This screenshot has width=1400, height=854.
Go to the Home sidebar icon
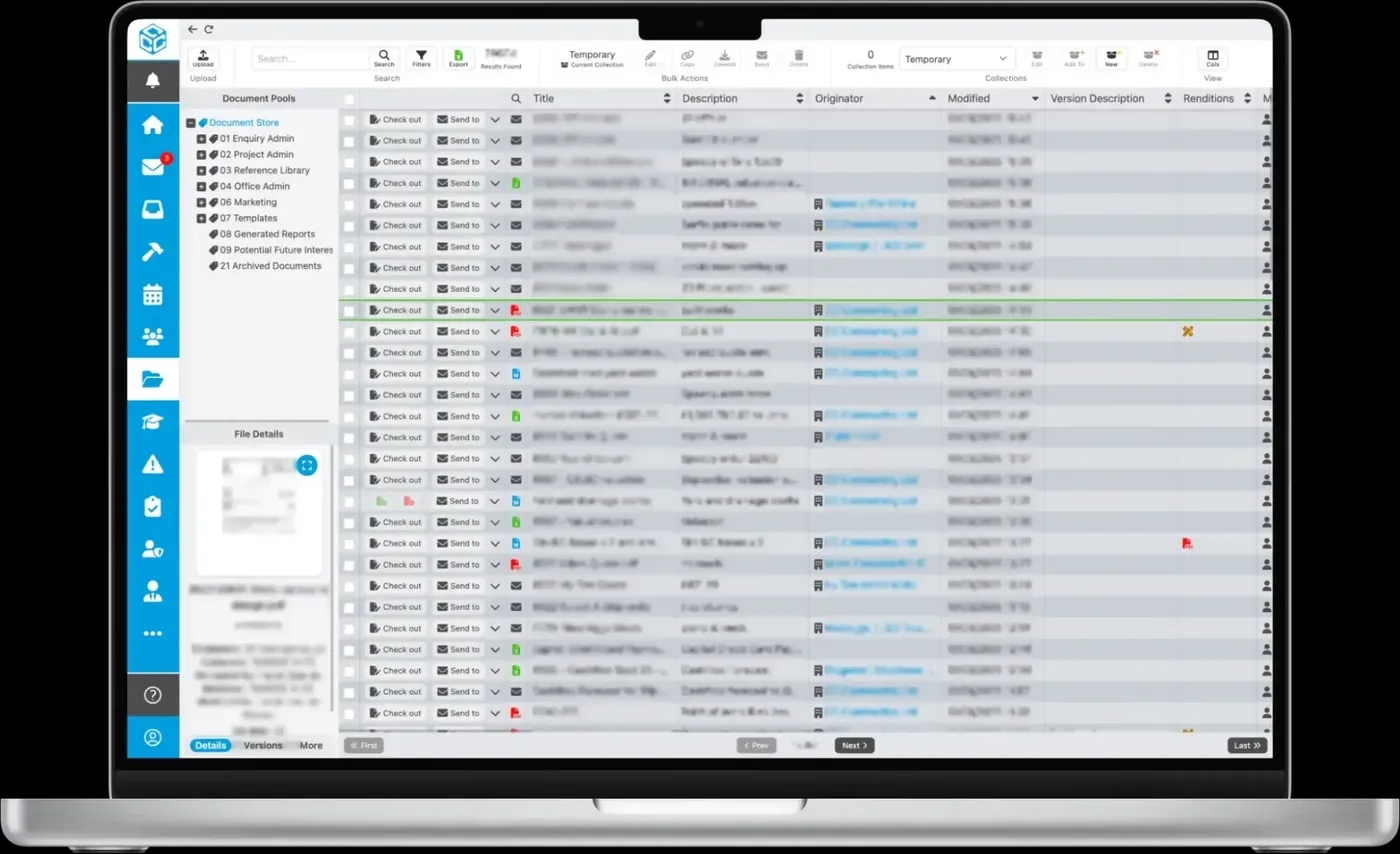[153, 125]
